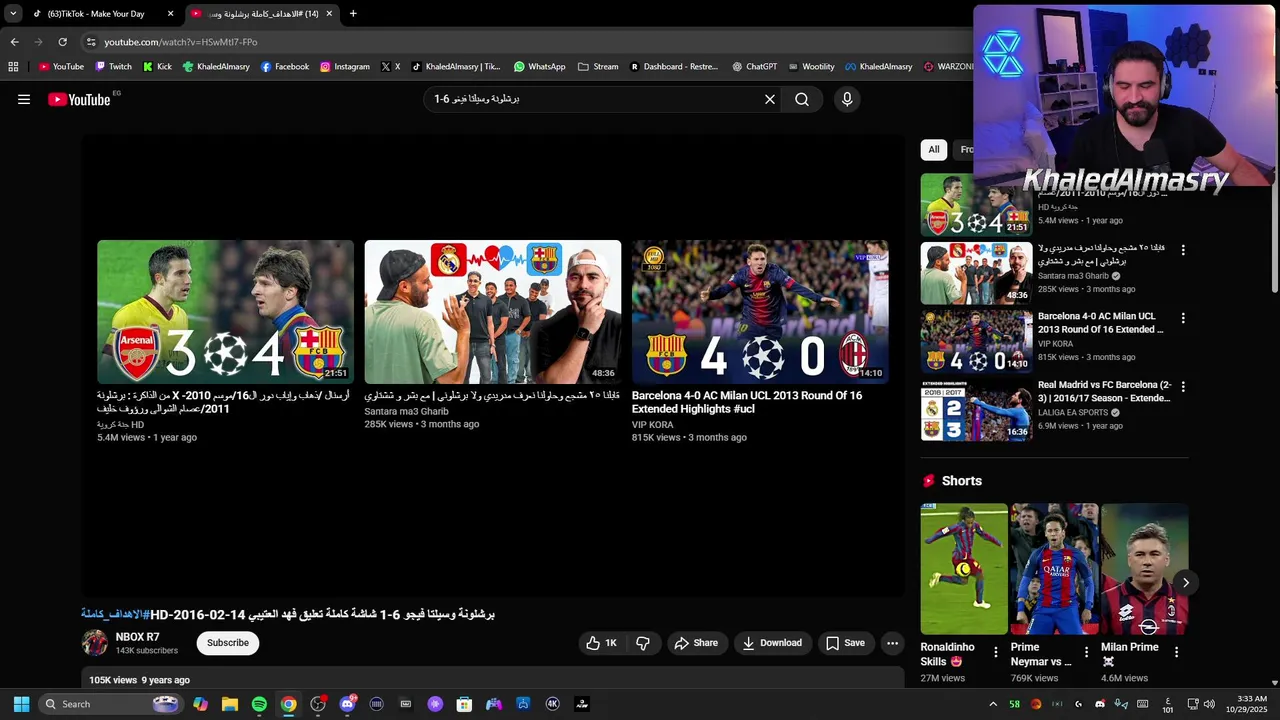
Task: Dislike the video with thumbs down
Action: (x=643, y=643)
